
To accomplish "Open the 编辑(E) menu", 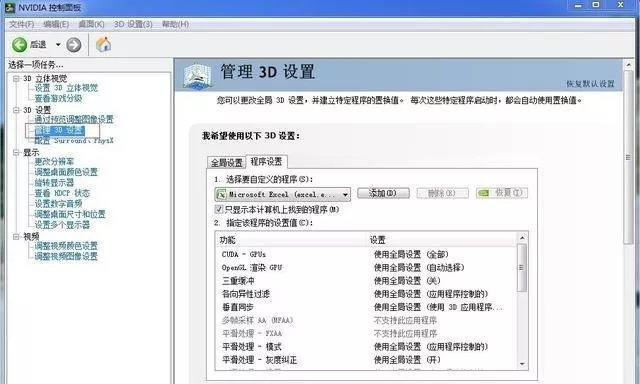I will [x=56, y=24].
